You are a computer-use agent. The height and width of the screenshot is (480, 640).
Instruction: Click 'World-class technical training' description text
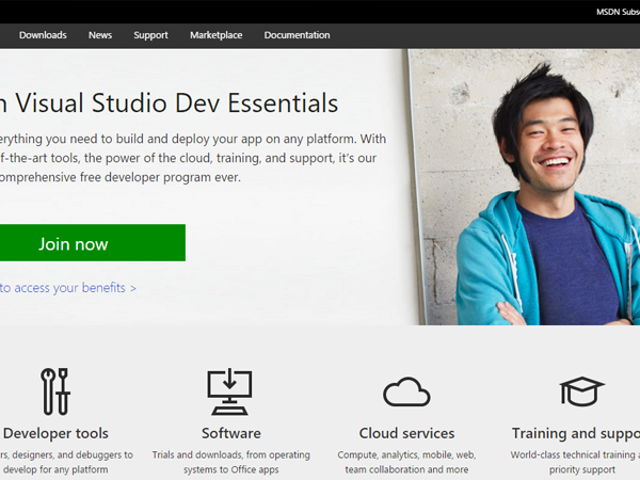point(575,455)
